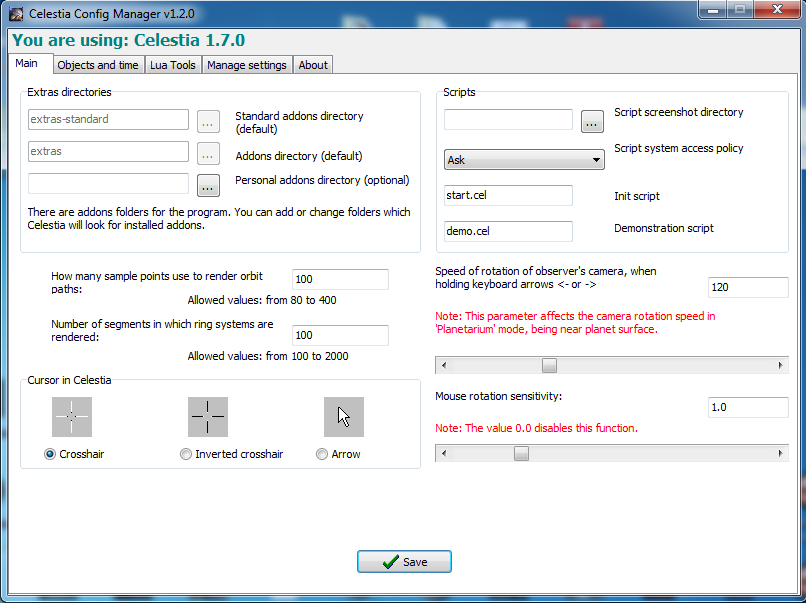This screenshot has height=603, width=806.
Task: Click the orbit path sample points field
Action: (340, 279)
